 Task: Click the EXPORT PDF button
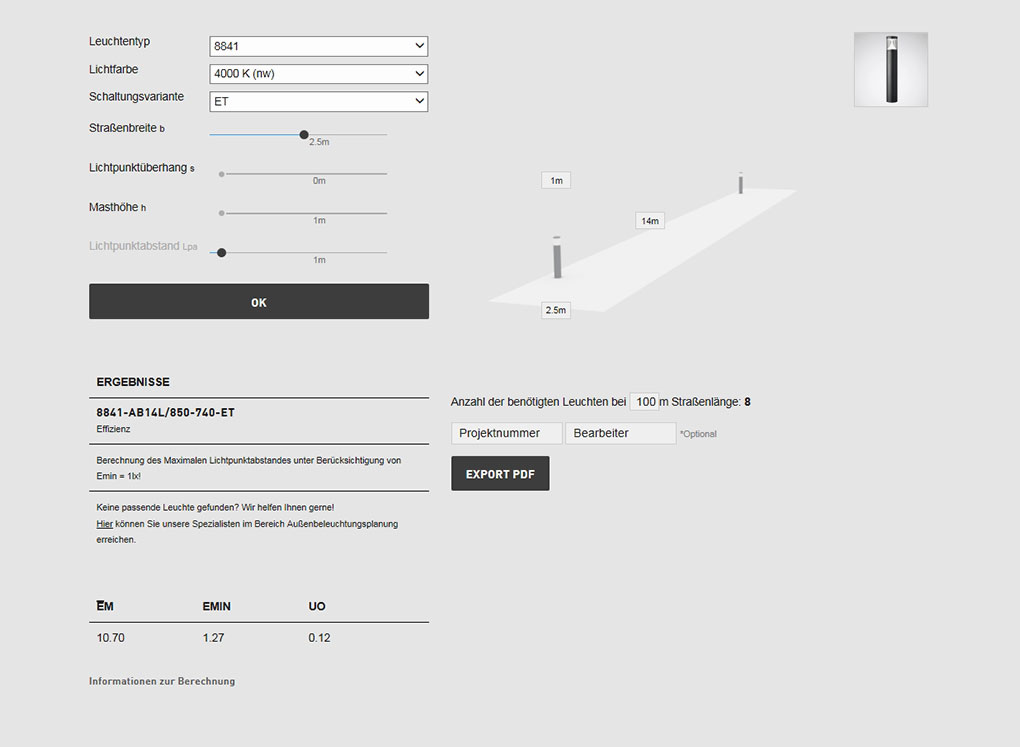[500, 474]
